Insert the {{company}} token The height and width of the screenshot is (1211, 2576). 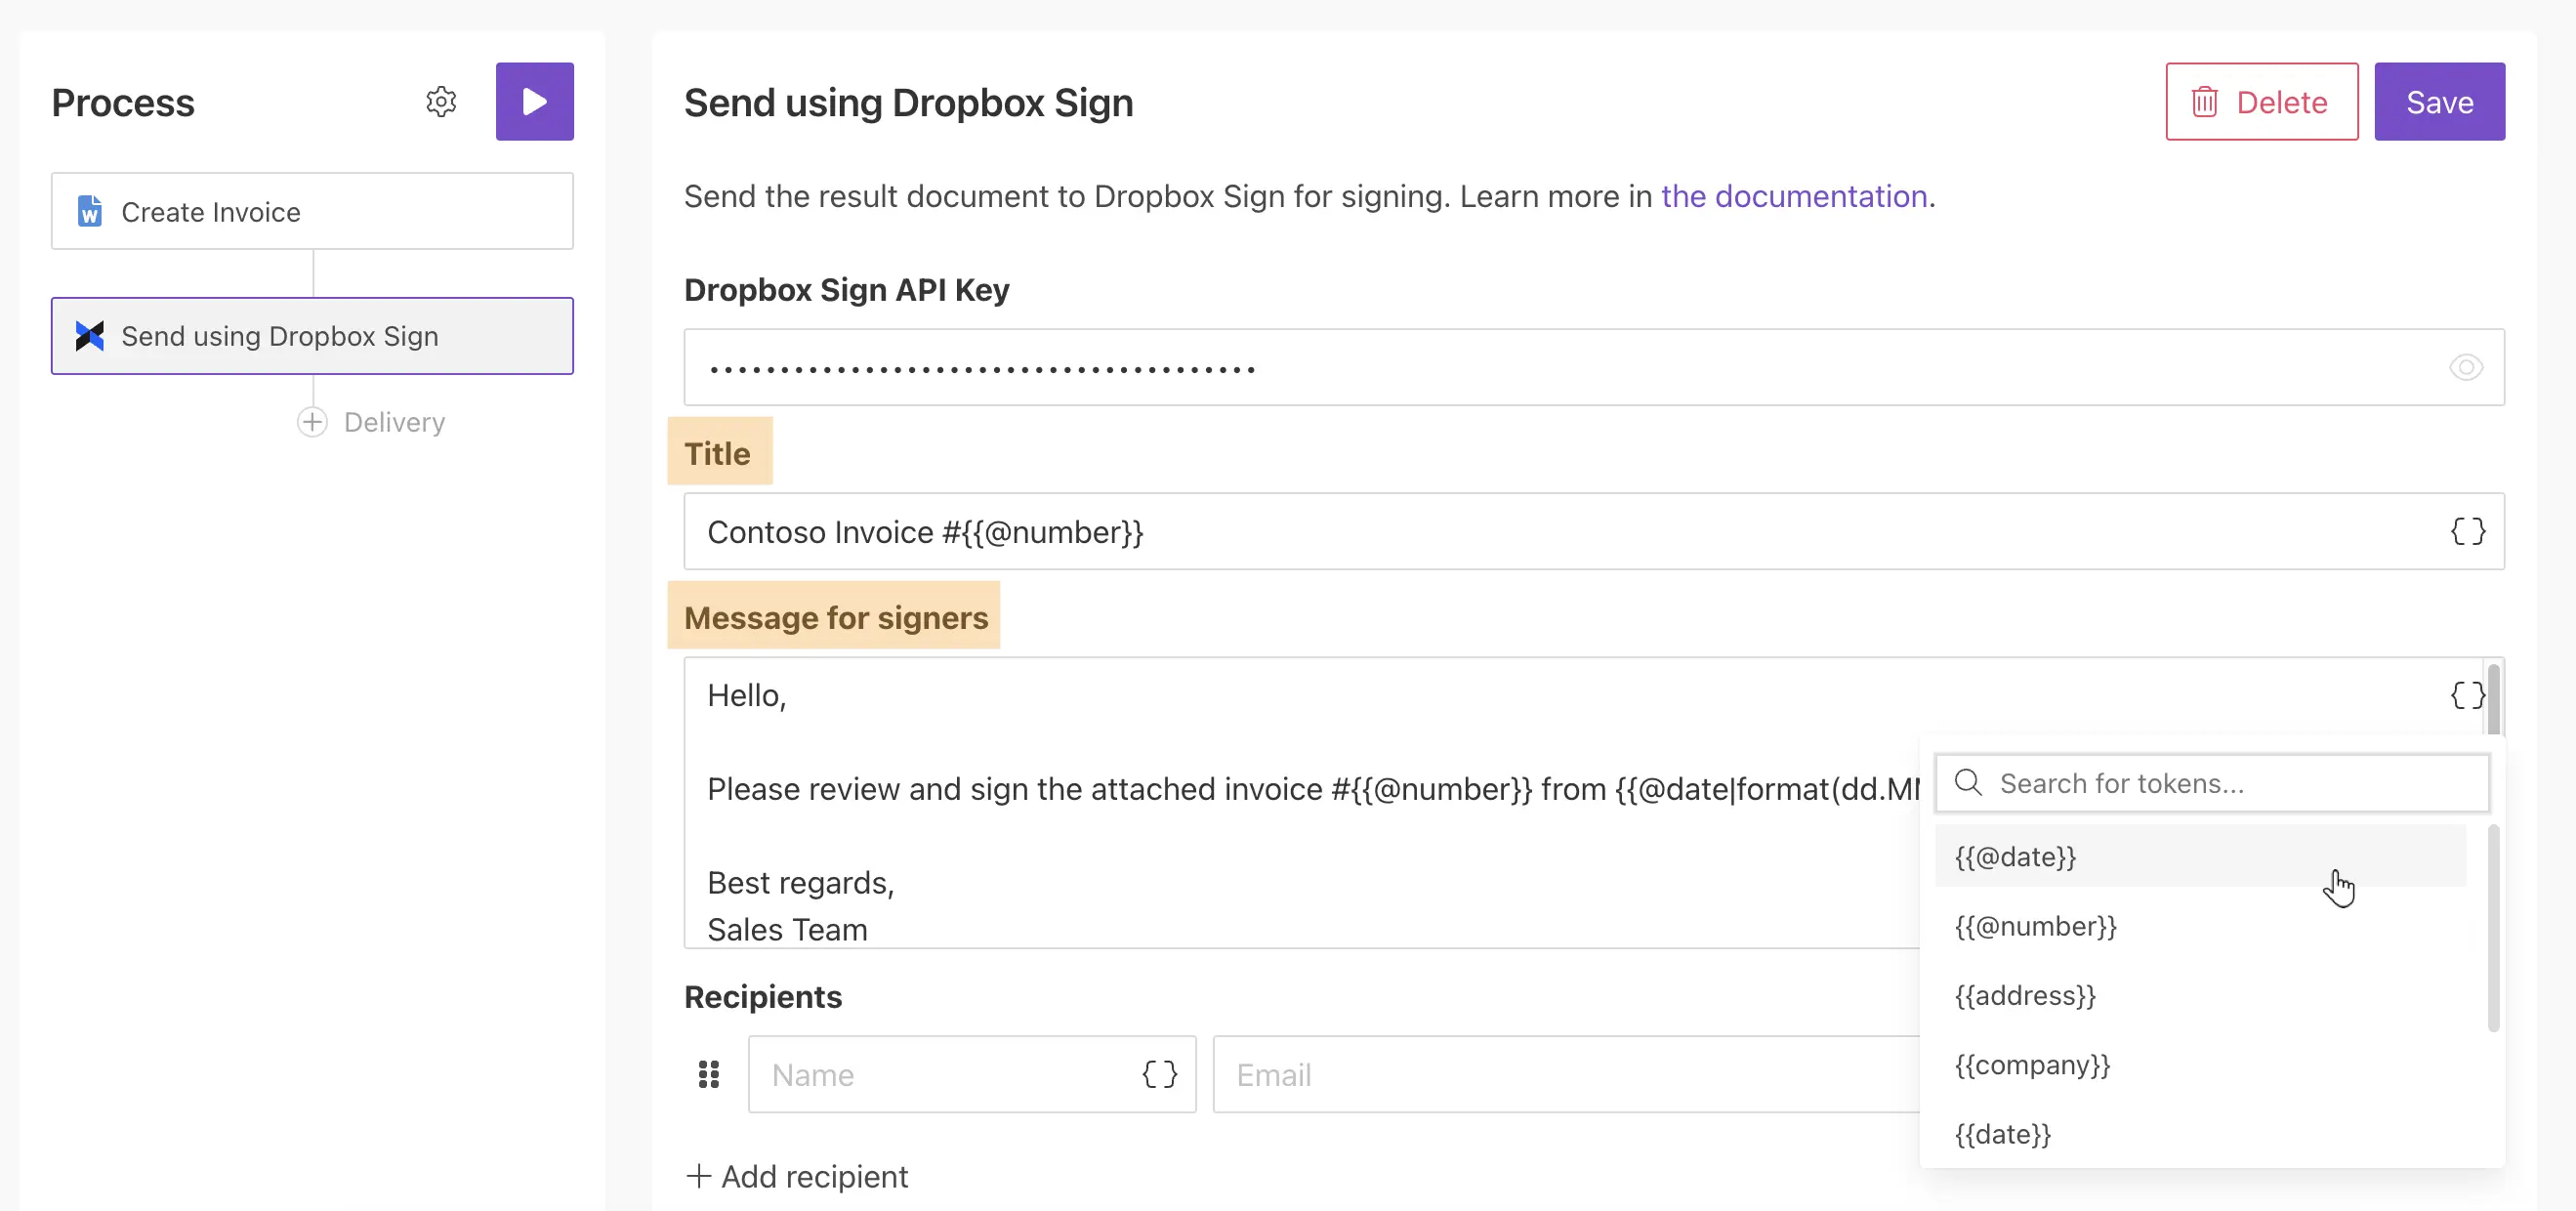(2200, 1064)
